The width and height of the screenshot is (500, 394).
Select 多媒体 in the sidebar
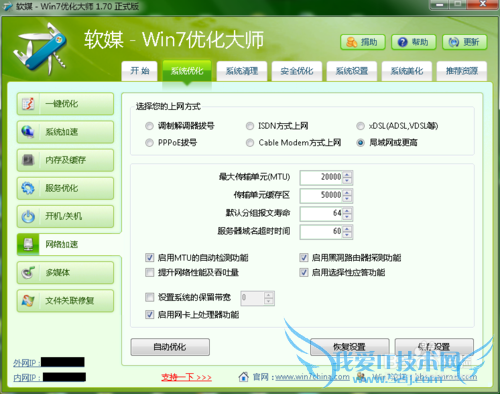pyautogui.click(x=65, y=272)
